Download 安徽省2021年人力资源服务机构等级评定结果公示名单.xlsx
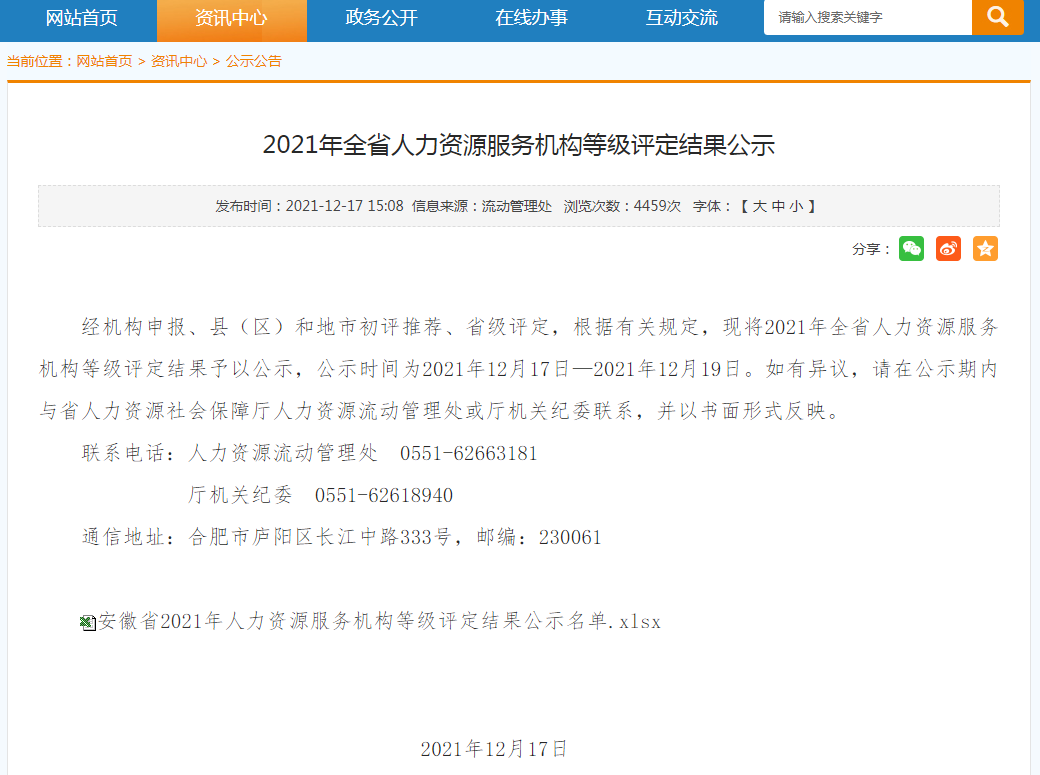Image resolution: width=1040 pixels, height=775 pixels. coord(380,622)
